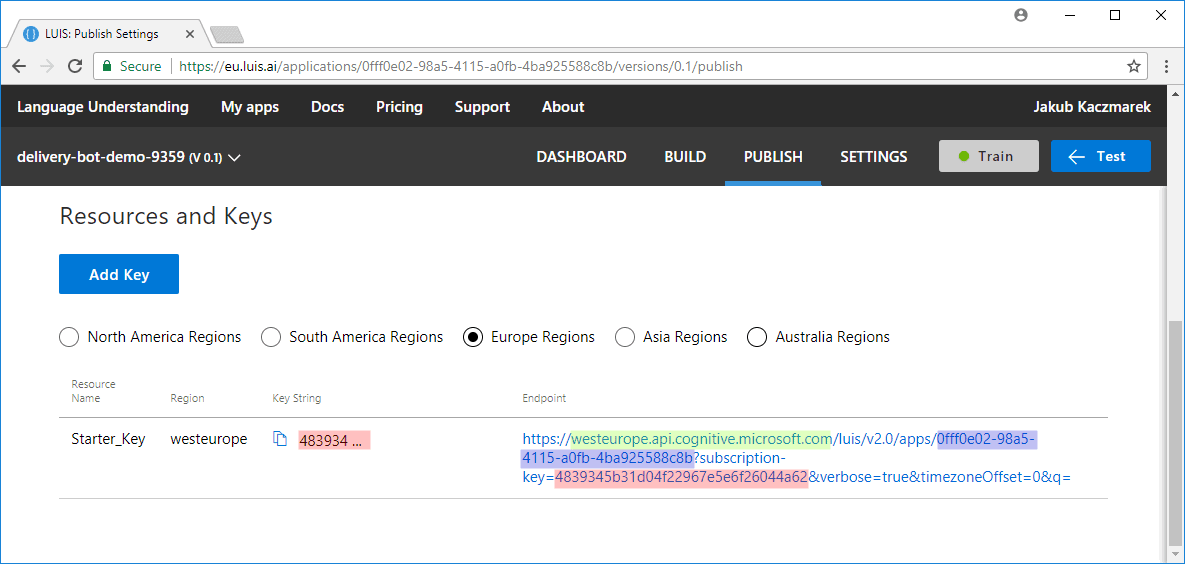Open the DASHBOARD tab

click(x=581, y=157)
